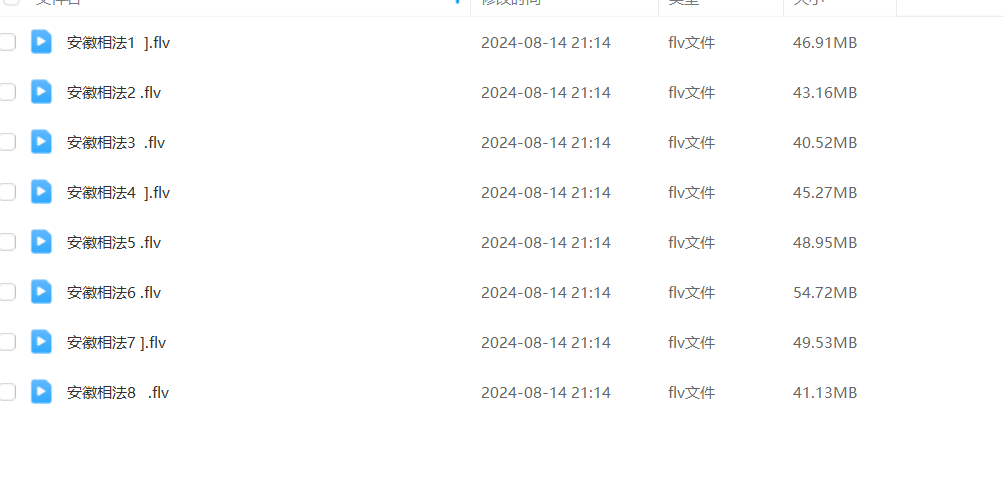
Task: Click the video icon of 安徽相法5 file
Action: (41, 242)
